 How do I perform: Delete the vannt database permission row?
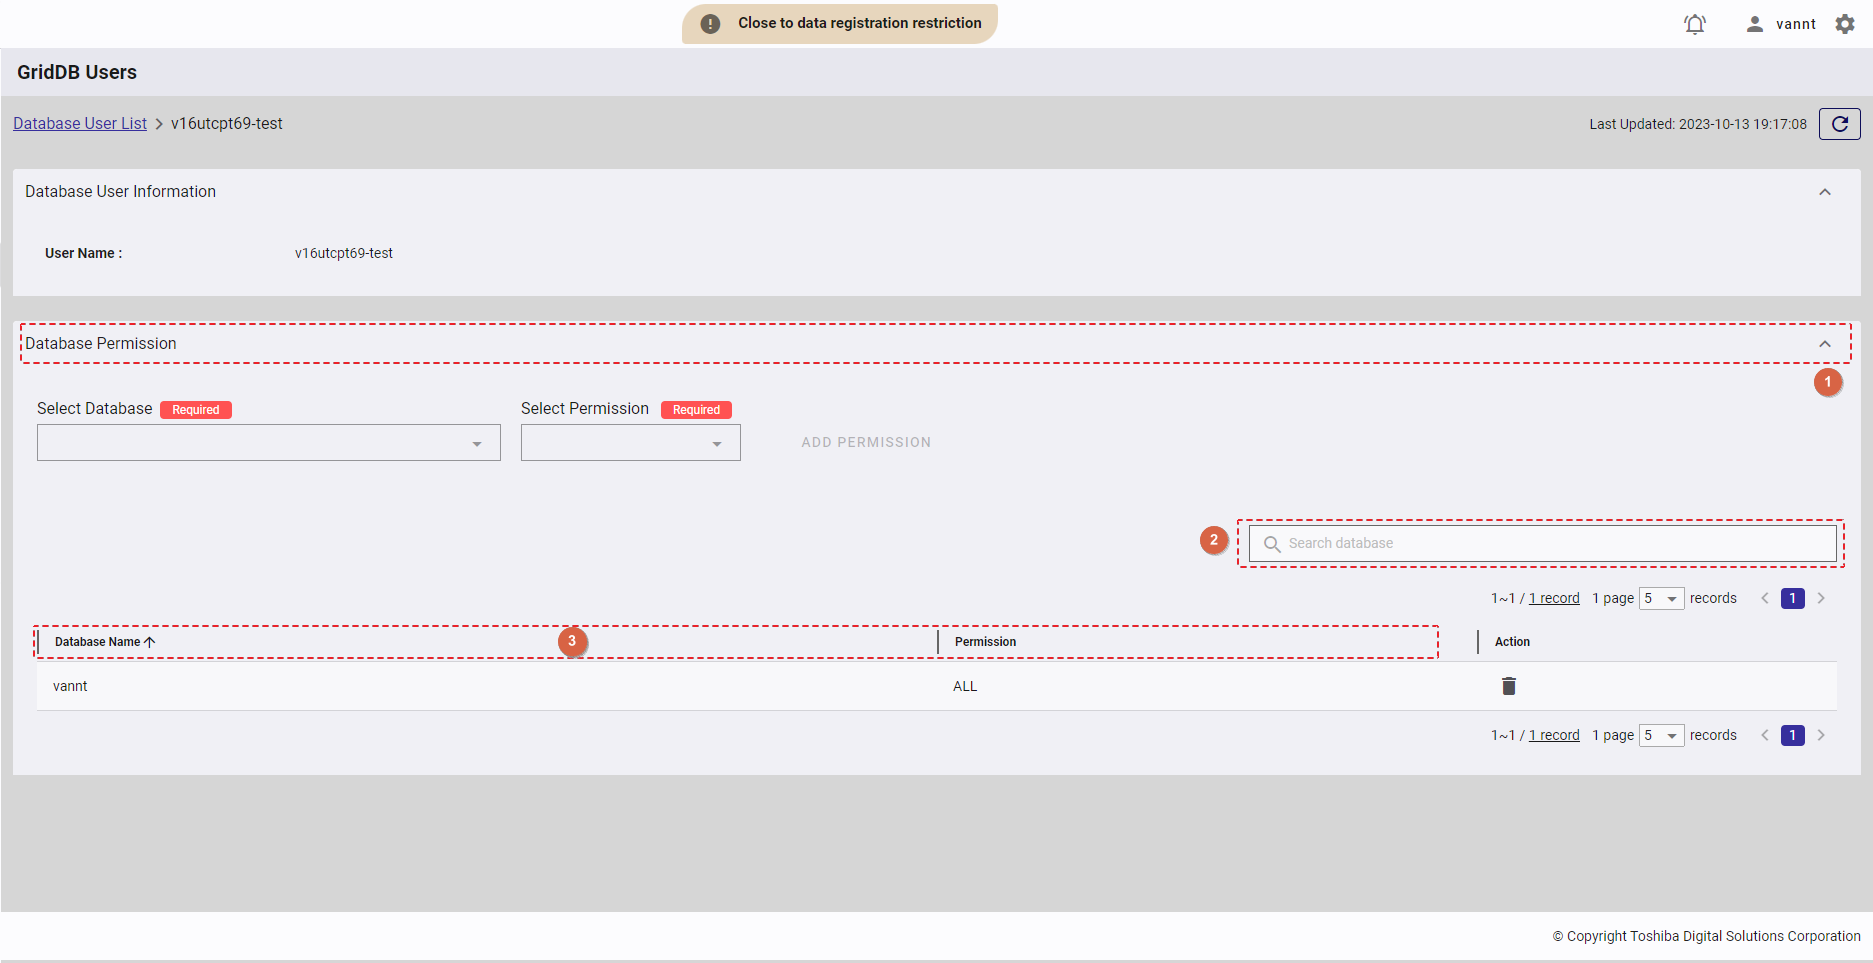pyautogui.click(x=1509, y=686)
